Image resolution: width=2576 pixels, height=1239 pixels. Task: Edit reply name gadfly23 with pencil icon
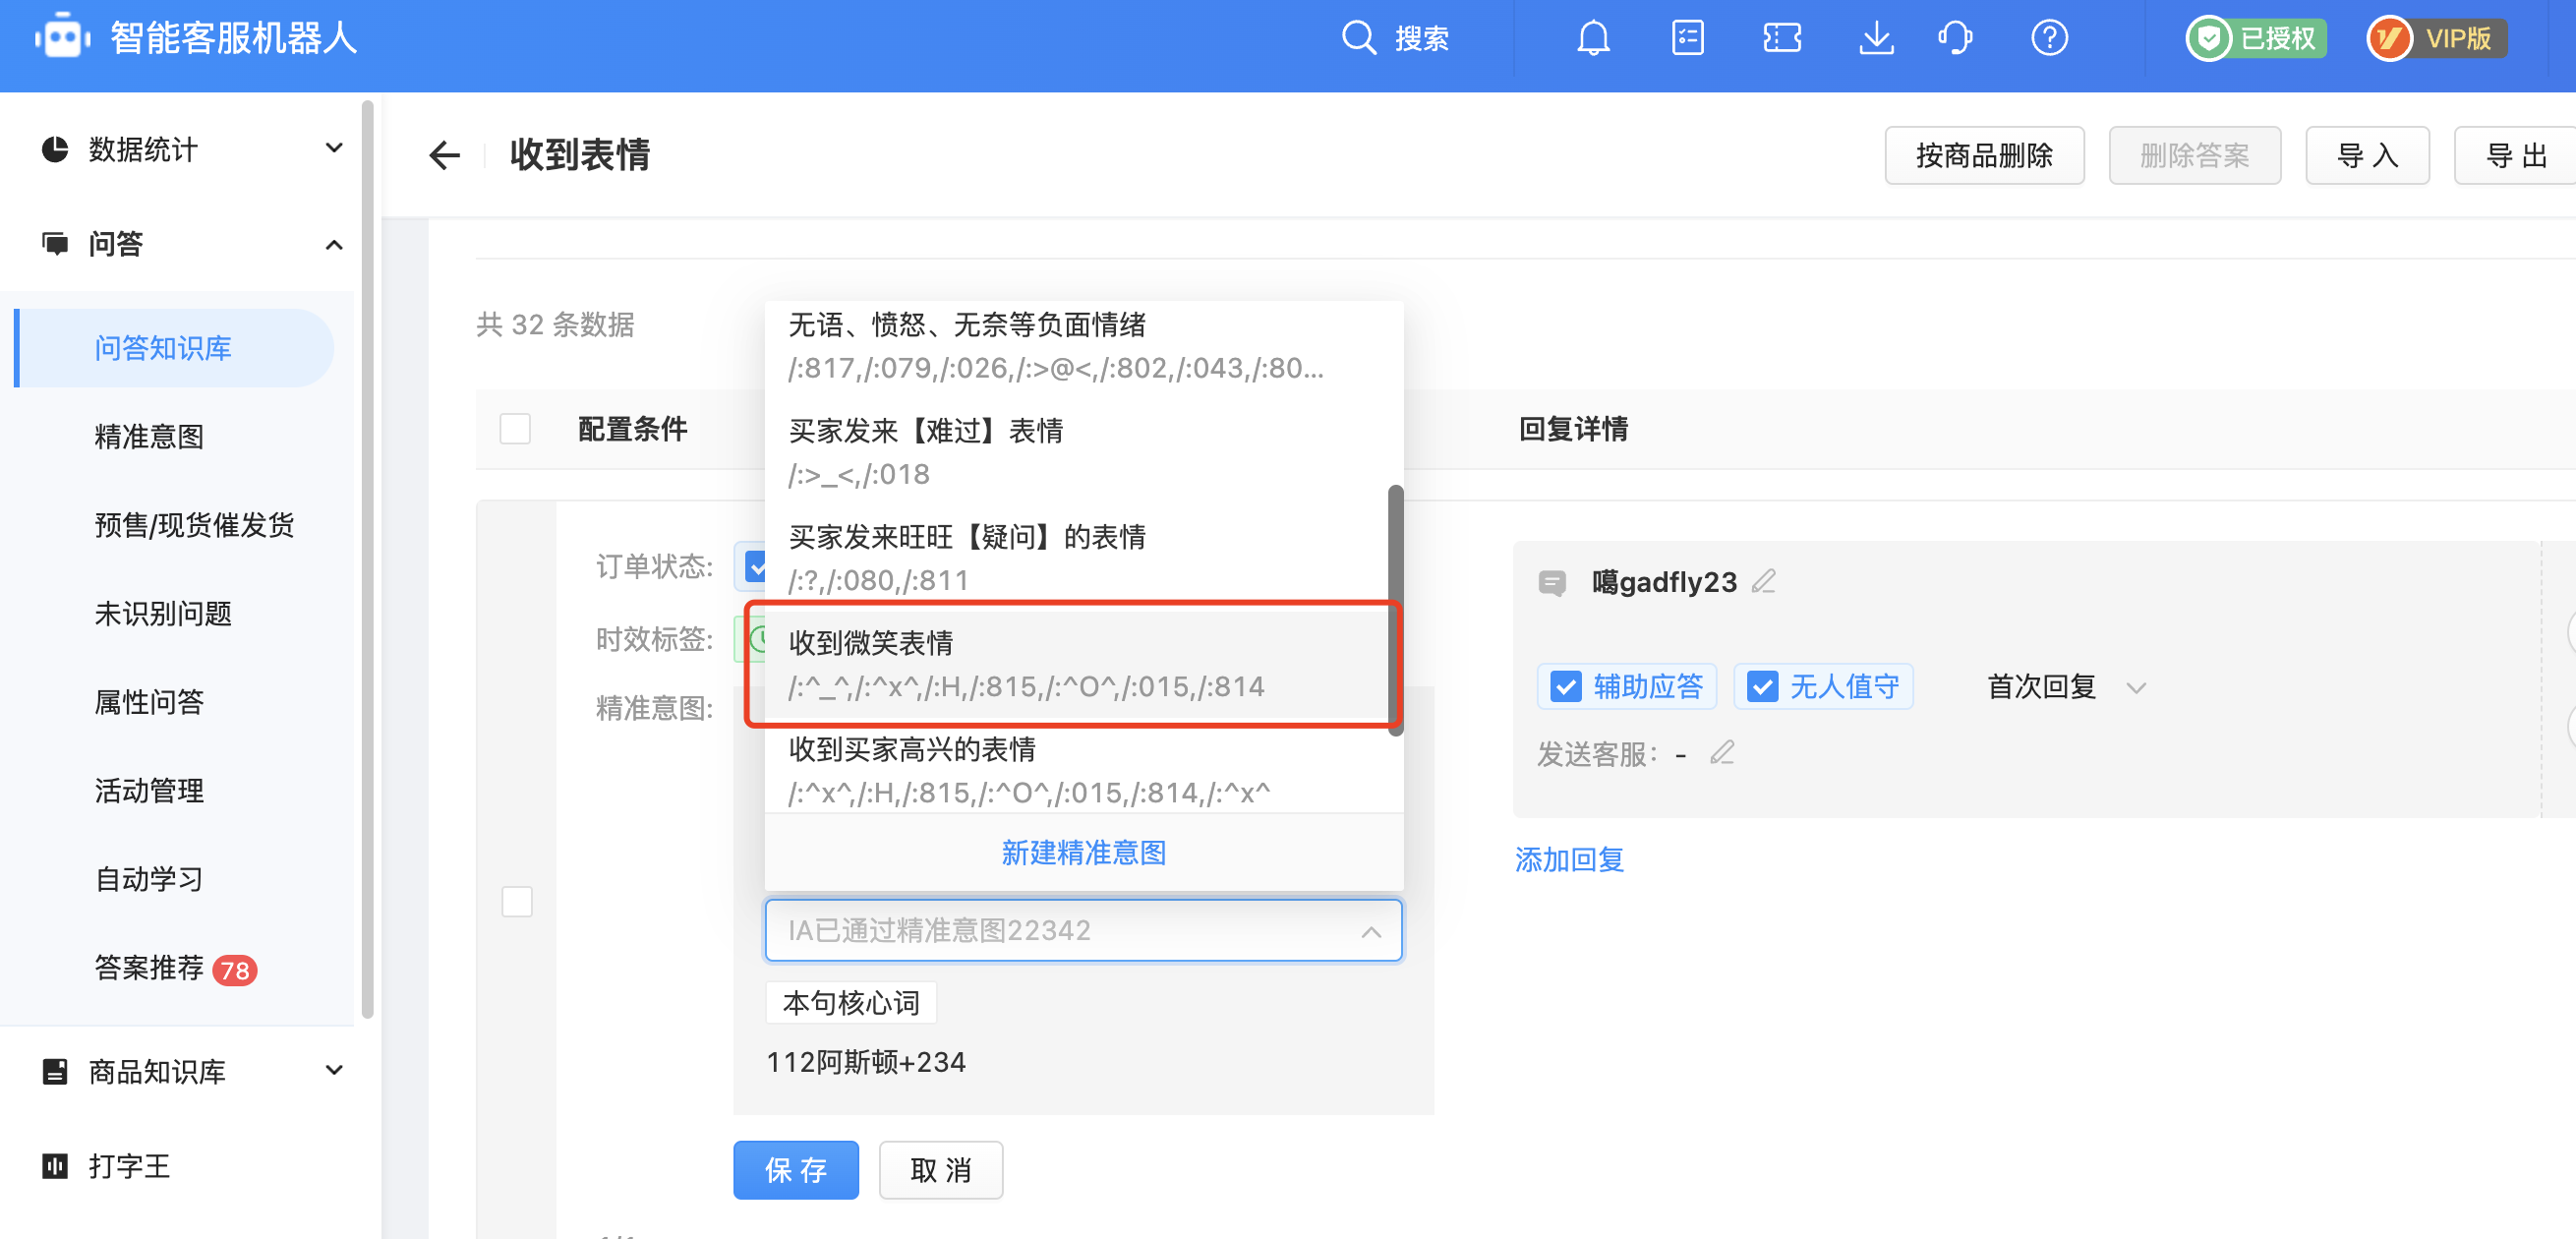coord(1764,581)
